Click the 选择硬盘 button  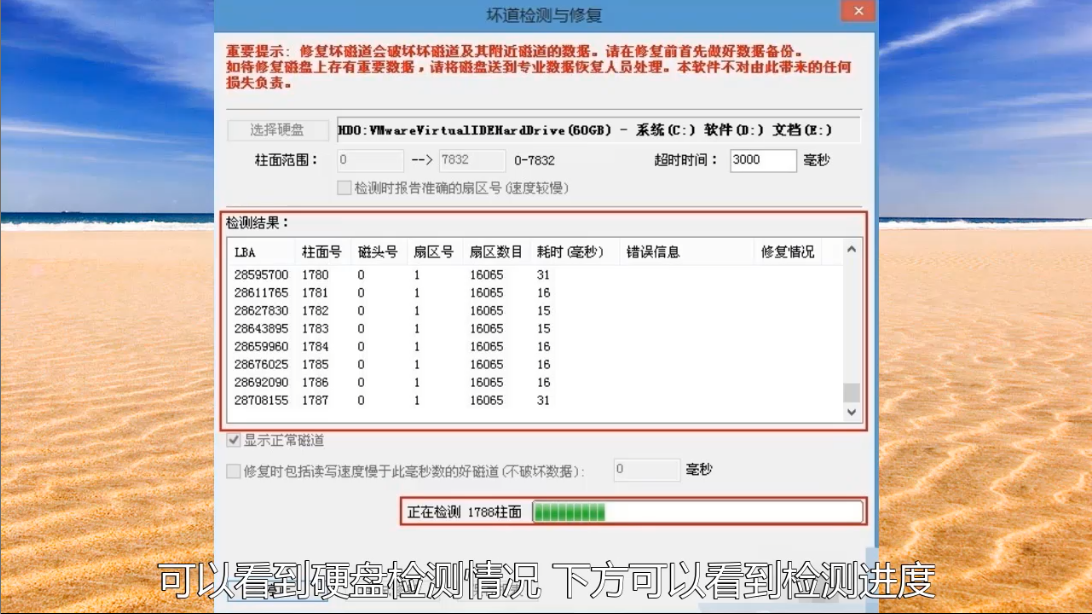coord(277,130)
